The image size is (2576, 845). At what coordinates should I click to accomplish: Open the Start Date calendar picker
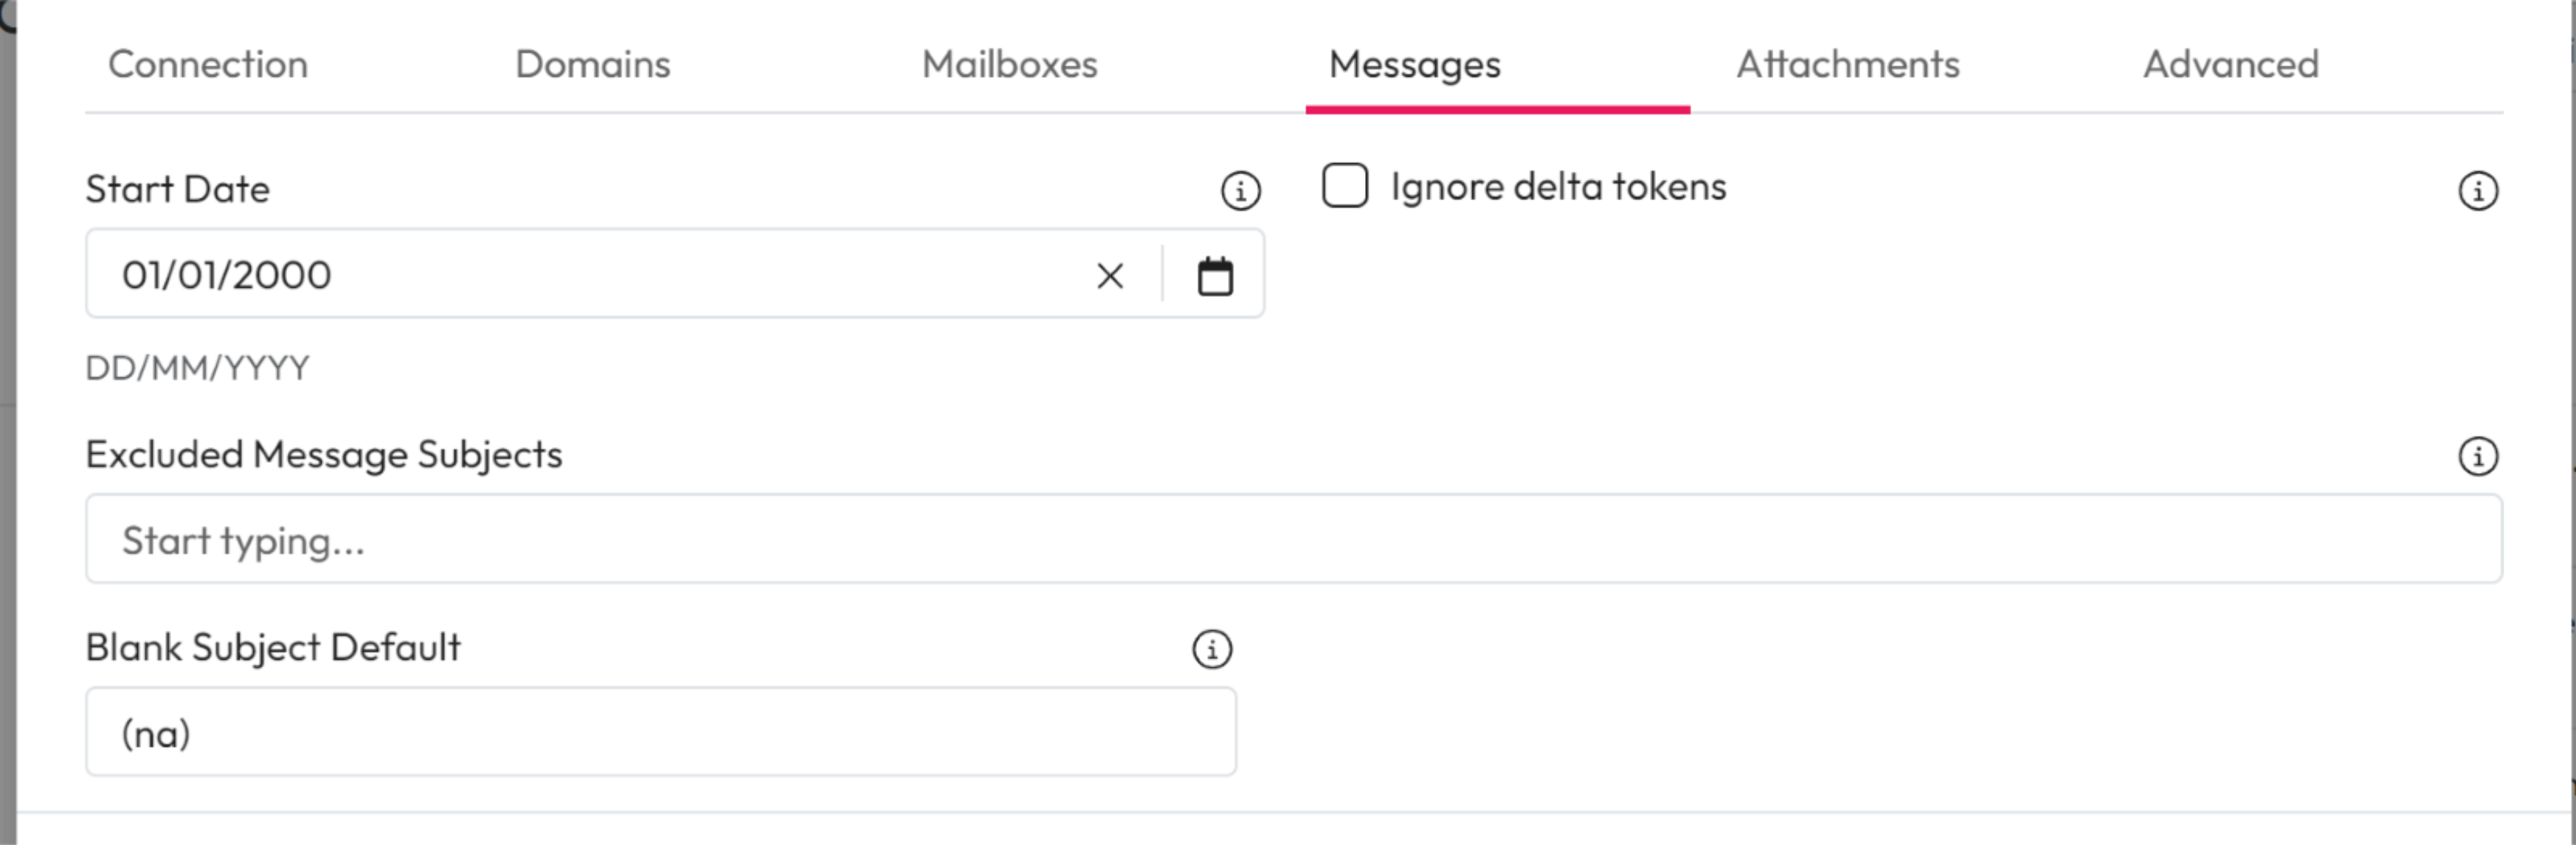1215,276
